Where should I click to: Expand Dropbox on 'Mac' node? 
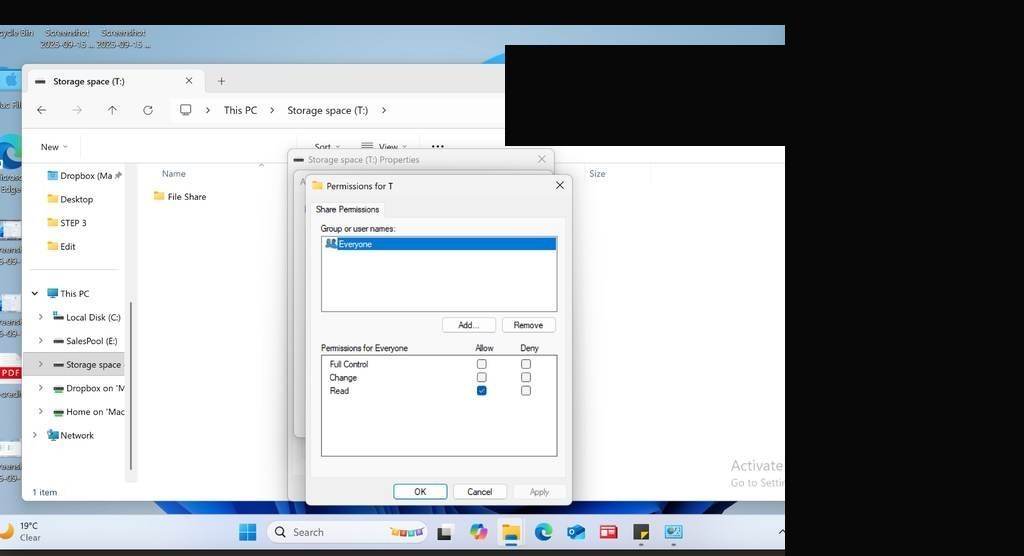(x=40, y=388)
